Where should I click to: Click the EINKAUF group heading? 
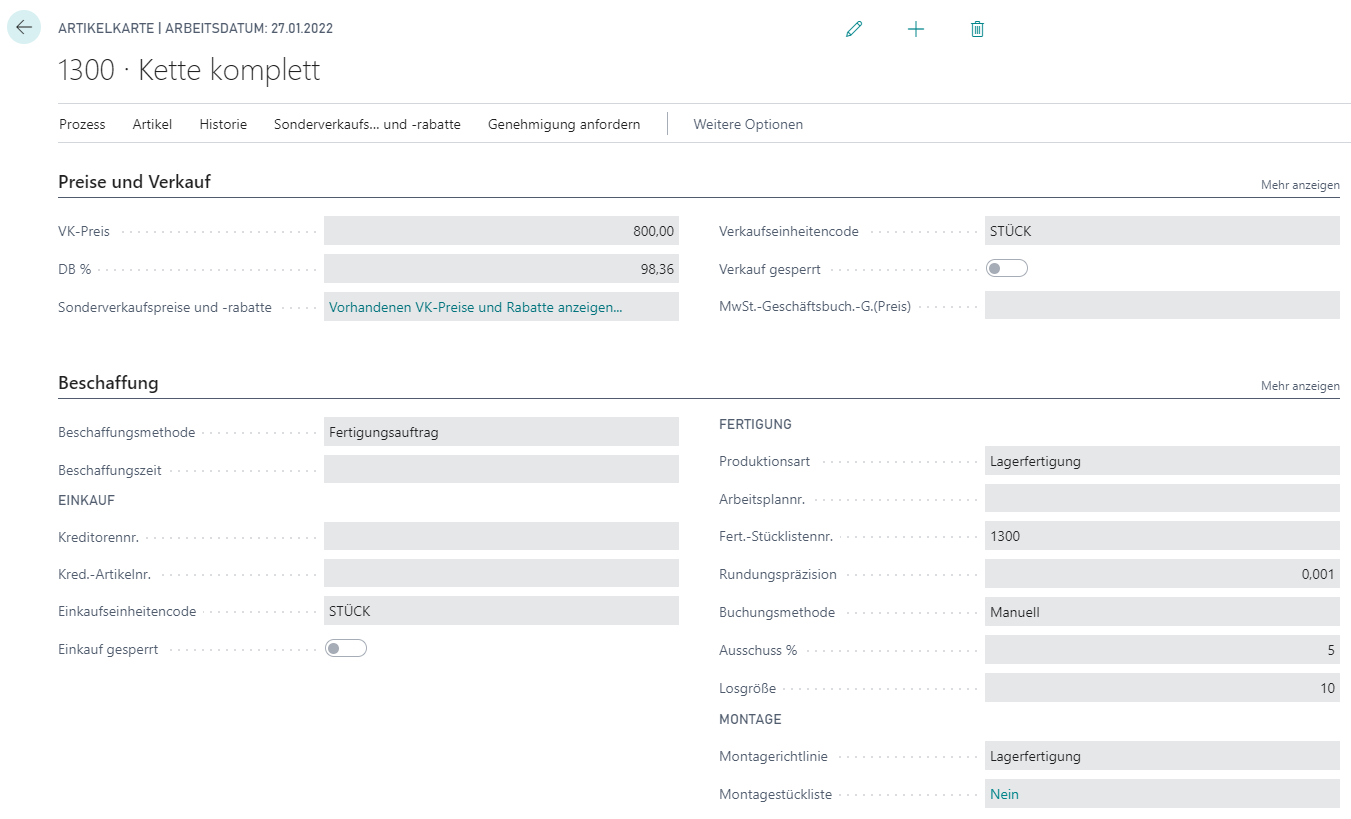click(x=86, y=499)
